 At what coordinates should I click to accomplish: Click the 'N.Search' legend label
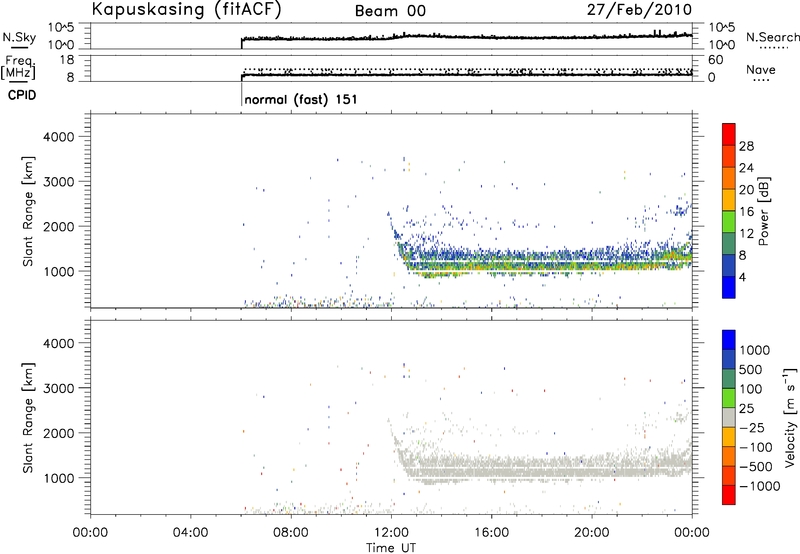(x=772, y=37)
